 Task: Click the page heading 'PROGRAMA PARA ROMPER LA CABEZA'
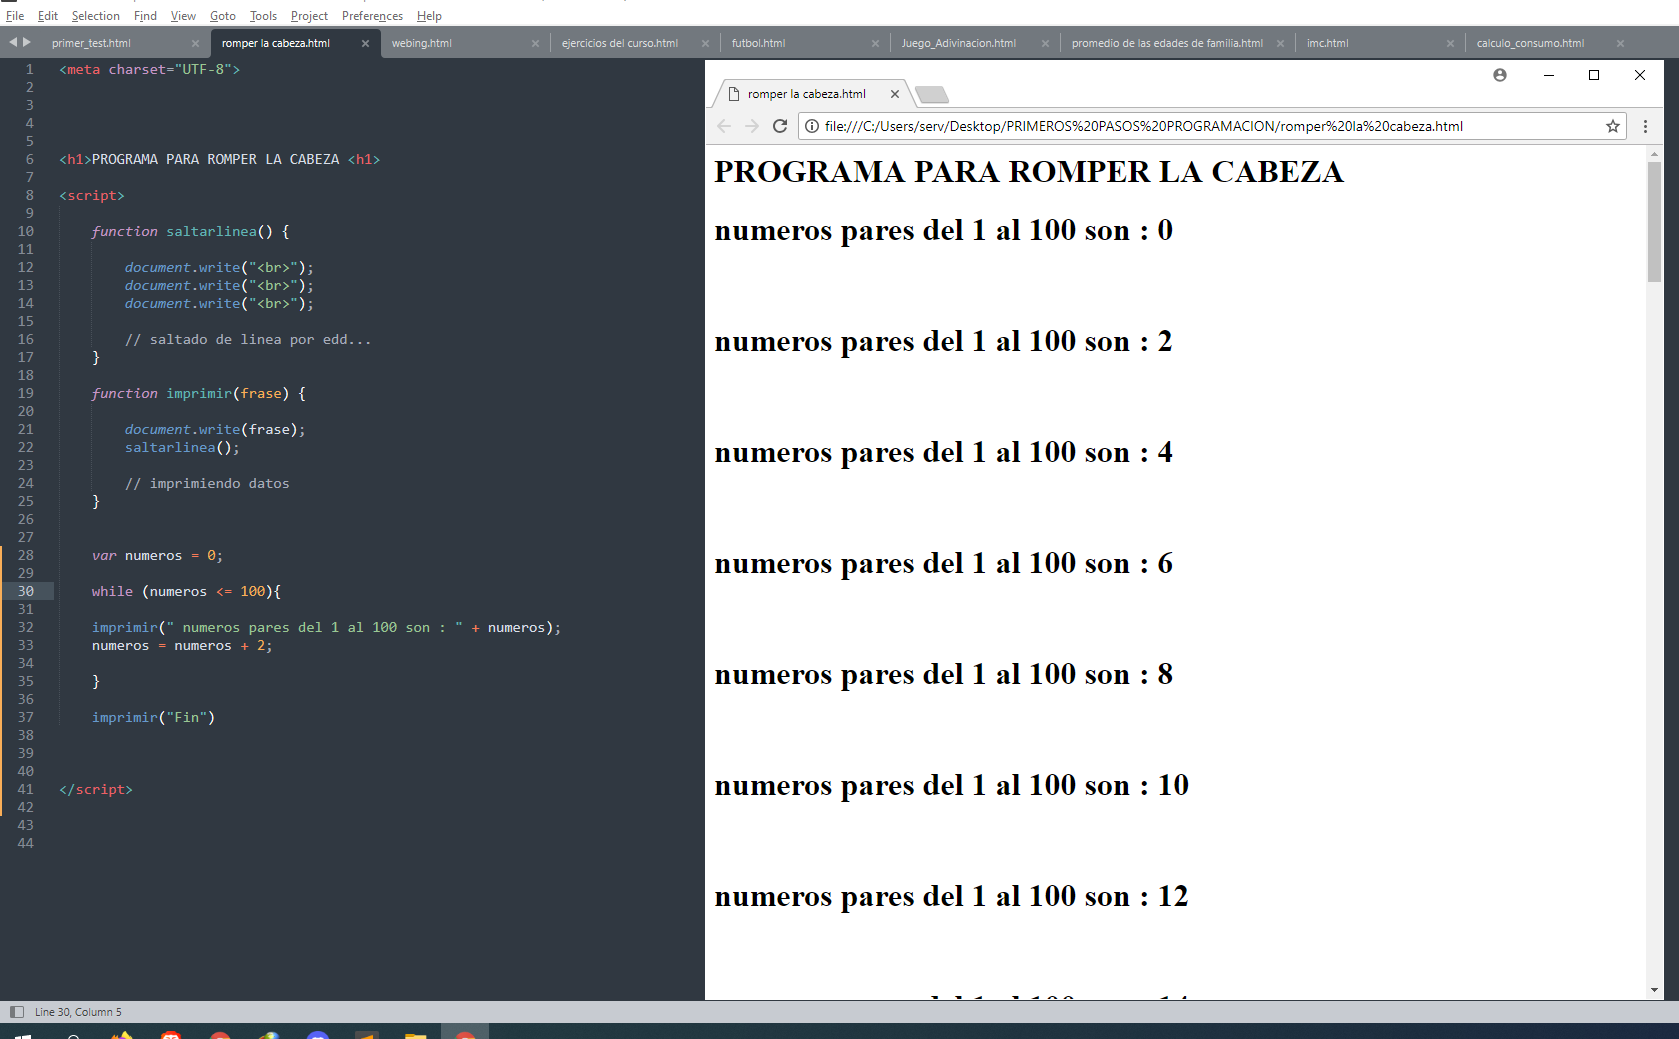point(1029,172)
